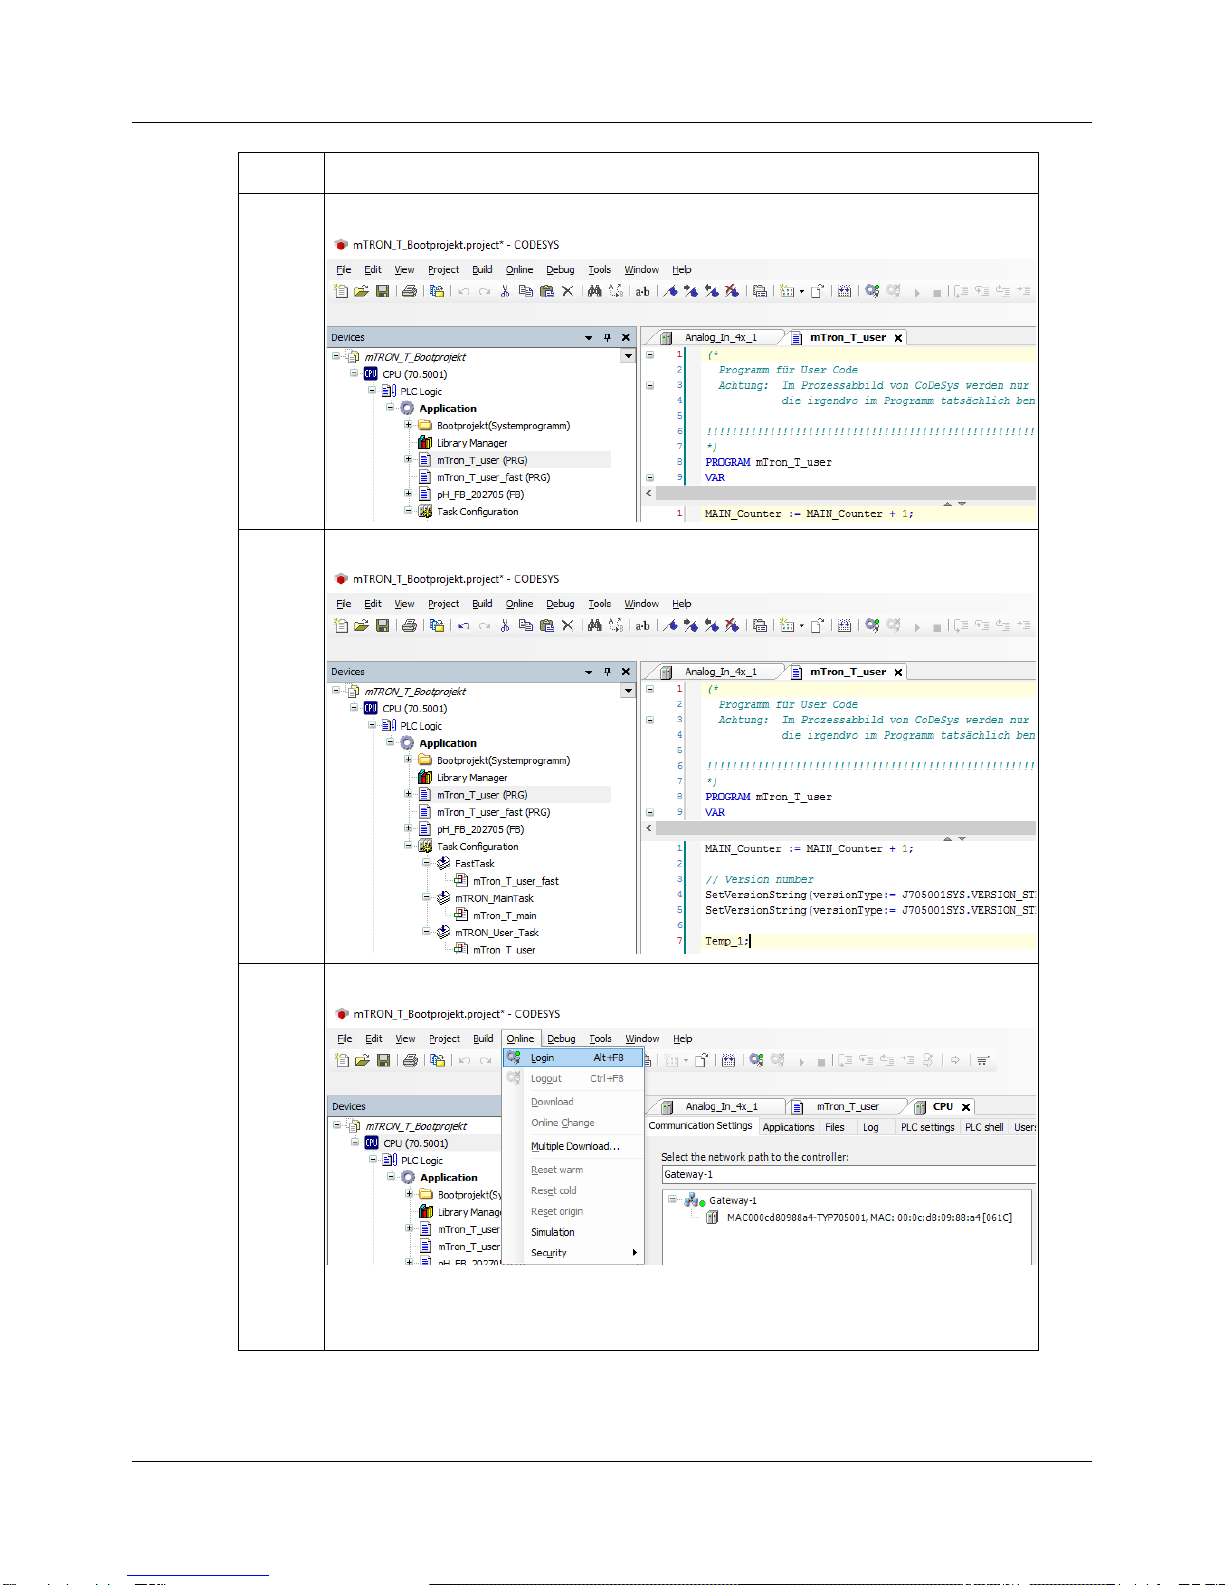Select mTron_T_main in middle screenshot tree

pyautogui.click(x=504, y=915)
